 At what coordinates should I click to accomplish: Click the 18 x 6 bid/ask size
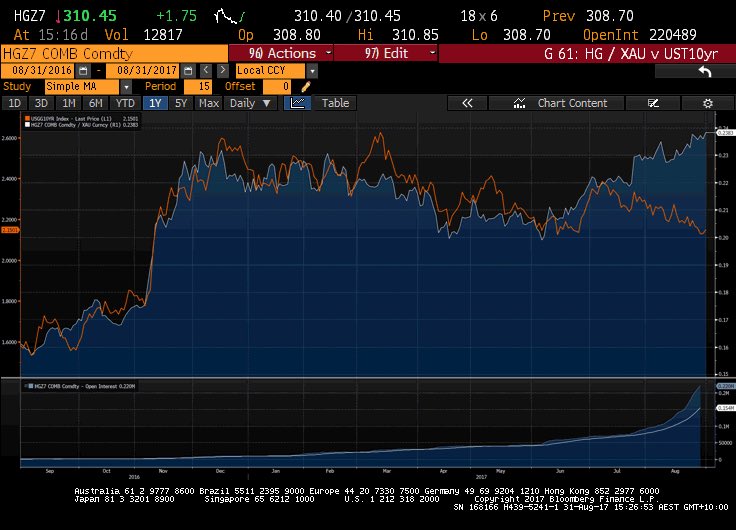pos(478,16)
